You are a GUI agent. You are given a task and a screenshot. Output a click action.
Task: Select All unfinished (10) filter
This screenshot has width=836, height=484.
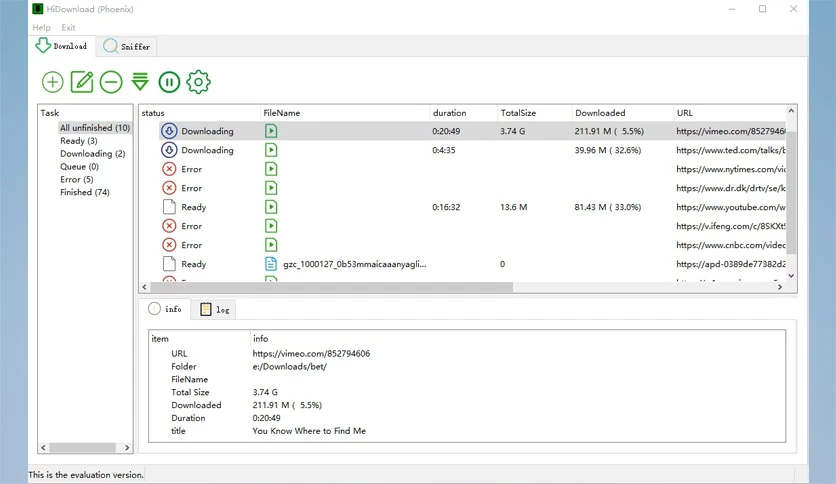[x=95, y=128]
